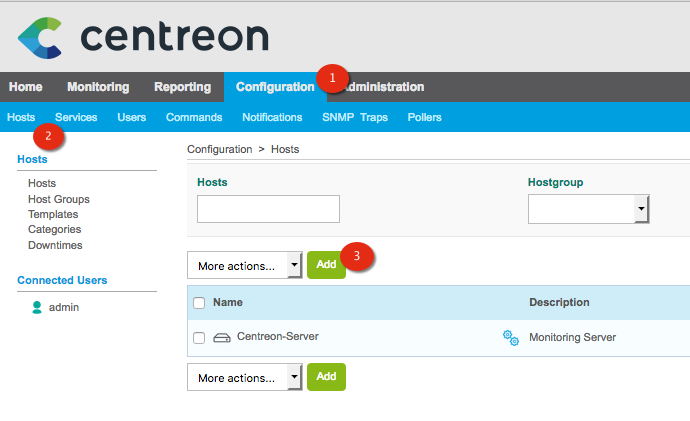
Task: Open the Monitoring menu tab
Action: tap(98, 87)
